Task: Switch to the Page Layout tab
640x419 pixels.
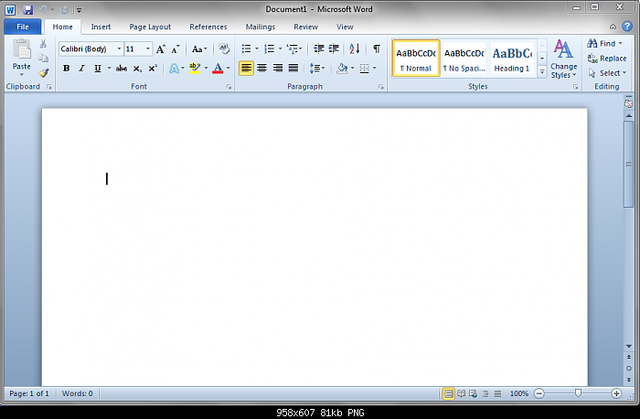Action: pyautogui.click(x=150, y=27)
